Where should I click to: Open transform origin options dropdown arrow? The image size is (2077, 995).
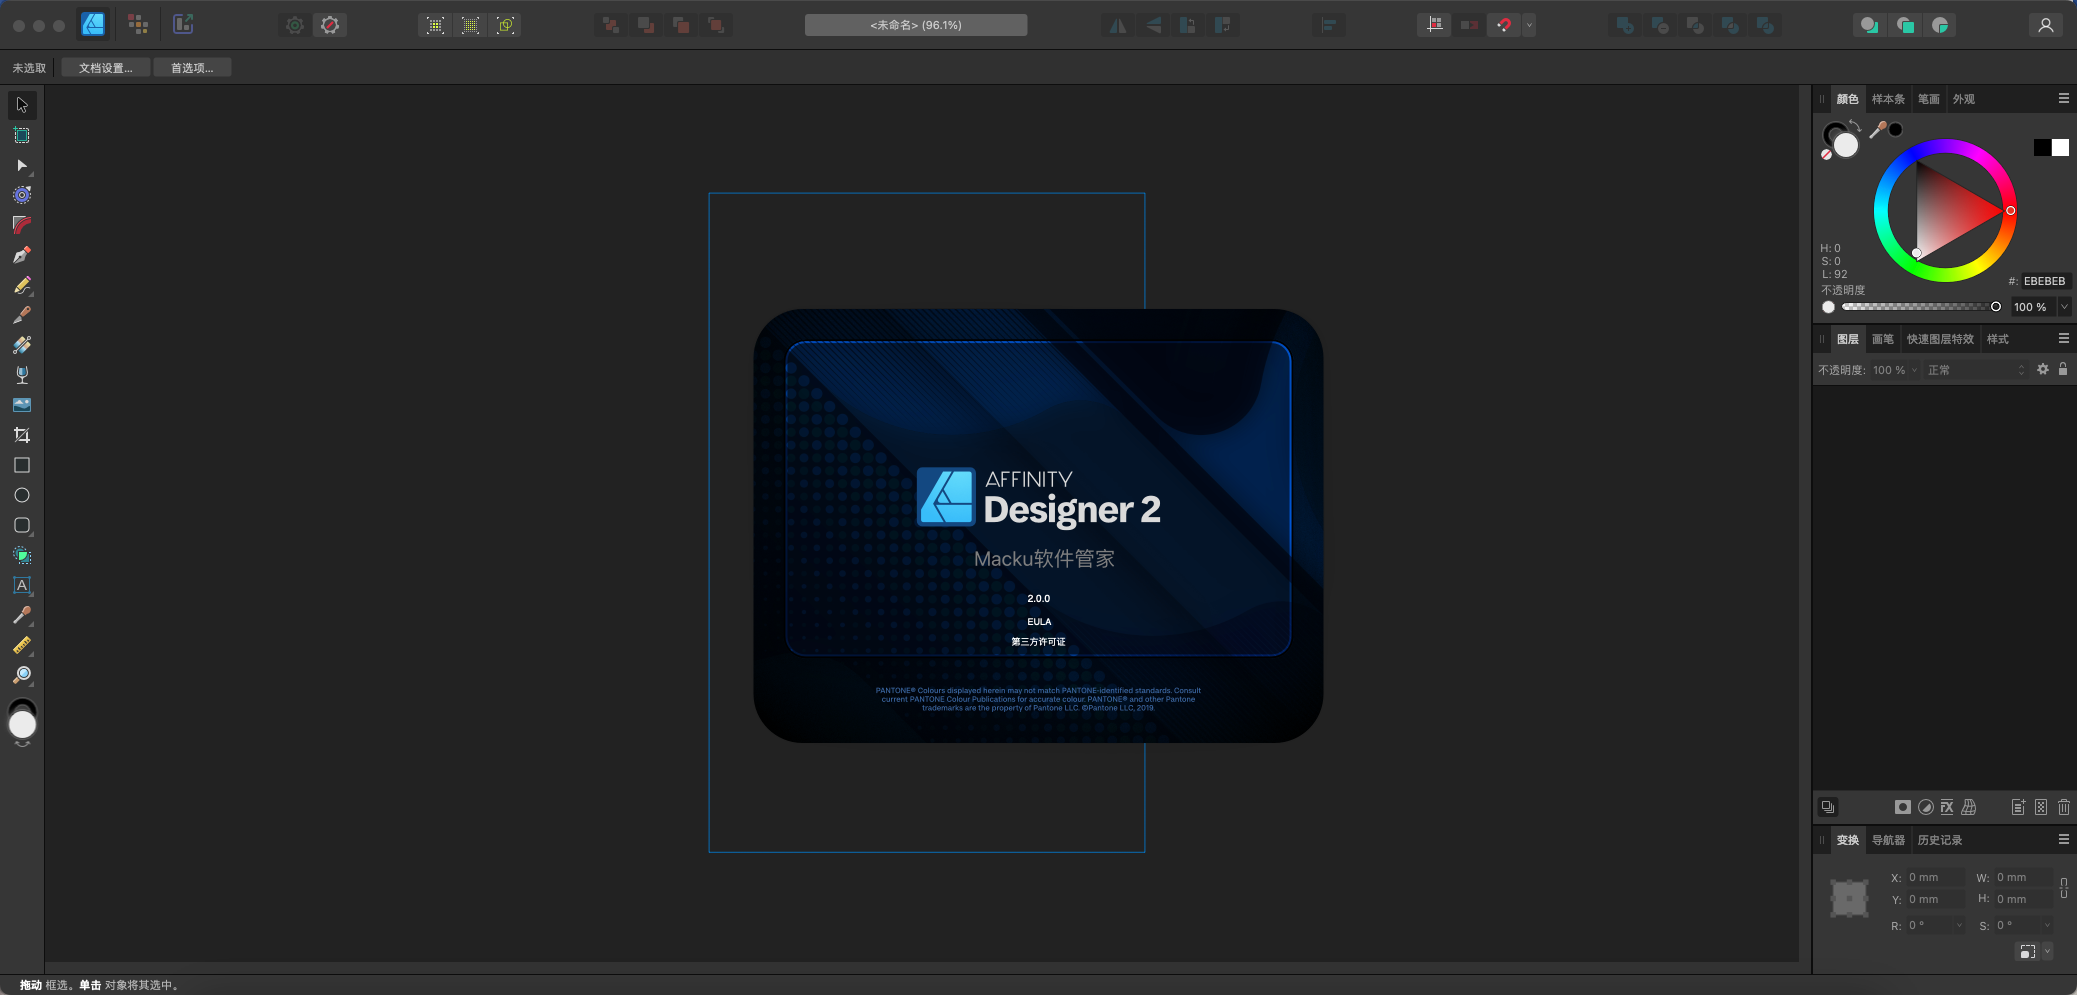click(2047, 952)
